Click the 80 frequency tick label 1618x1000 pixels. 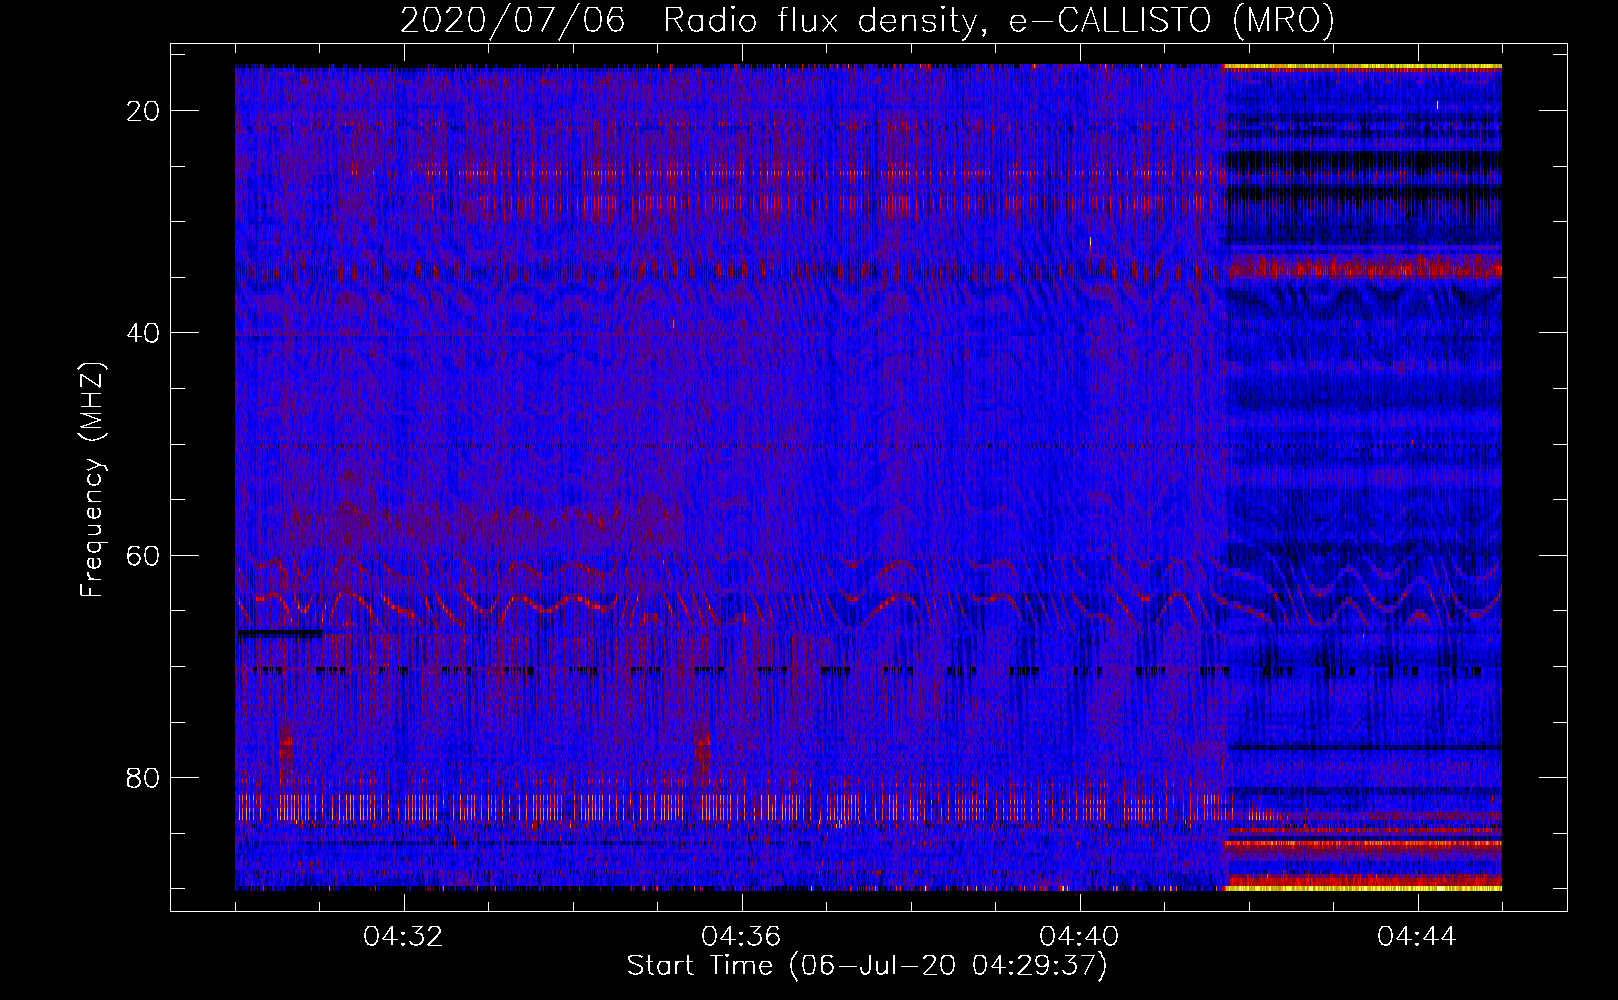(144, 777)
